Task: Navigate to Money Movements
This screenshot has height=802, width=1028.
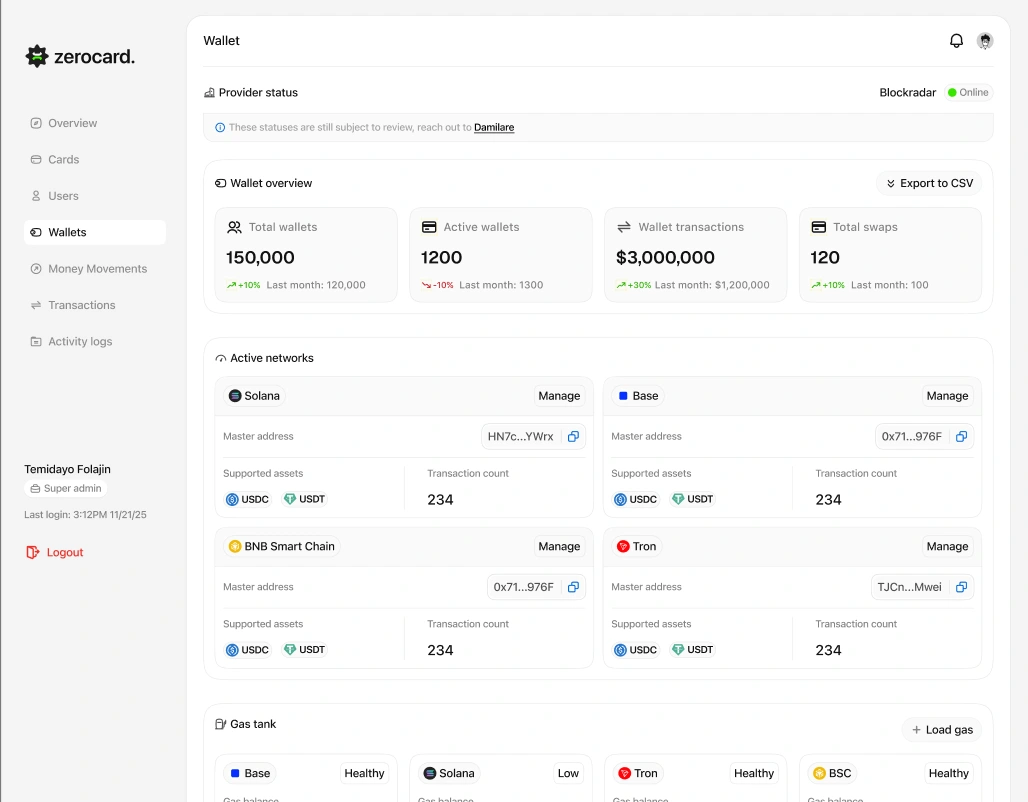Action: 94,269
